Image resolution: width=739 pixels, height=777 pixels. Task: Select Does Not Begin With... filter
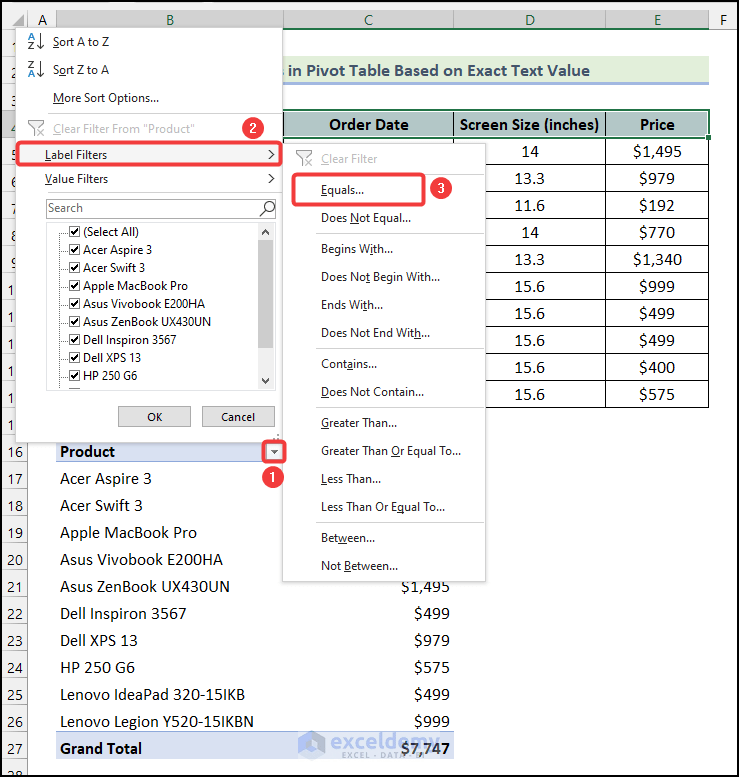click(380, 277)
